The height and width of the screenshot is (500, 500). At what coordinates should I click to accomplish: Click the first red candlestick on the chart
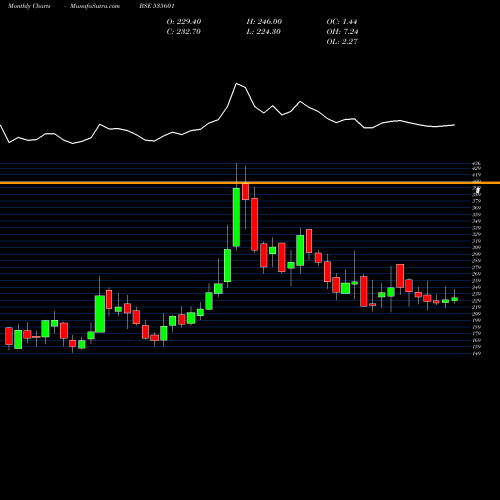[x=9, y=336]
